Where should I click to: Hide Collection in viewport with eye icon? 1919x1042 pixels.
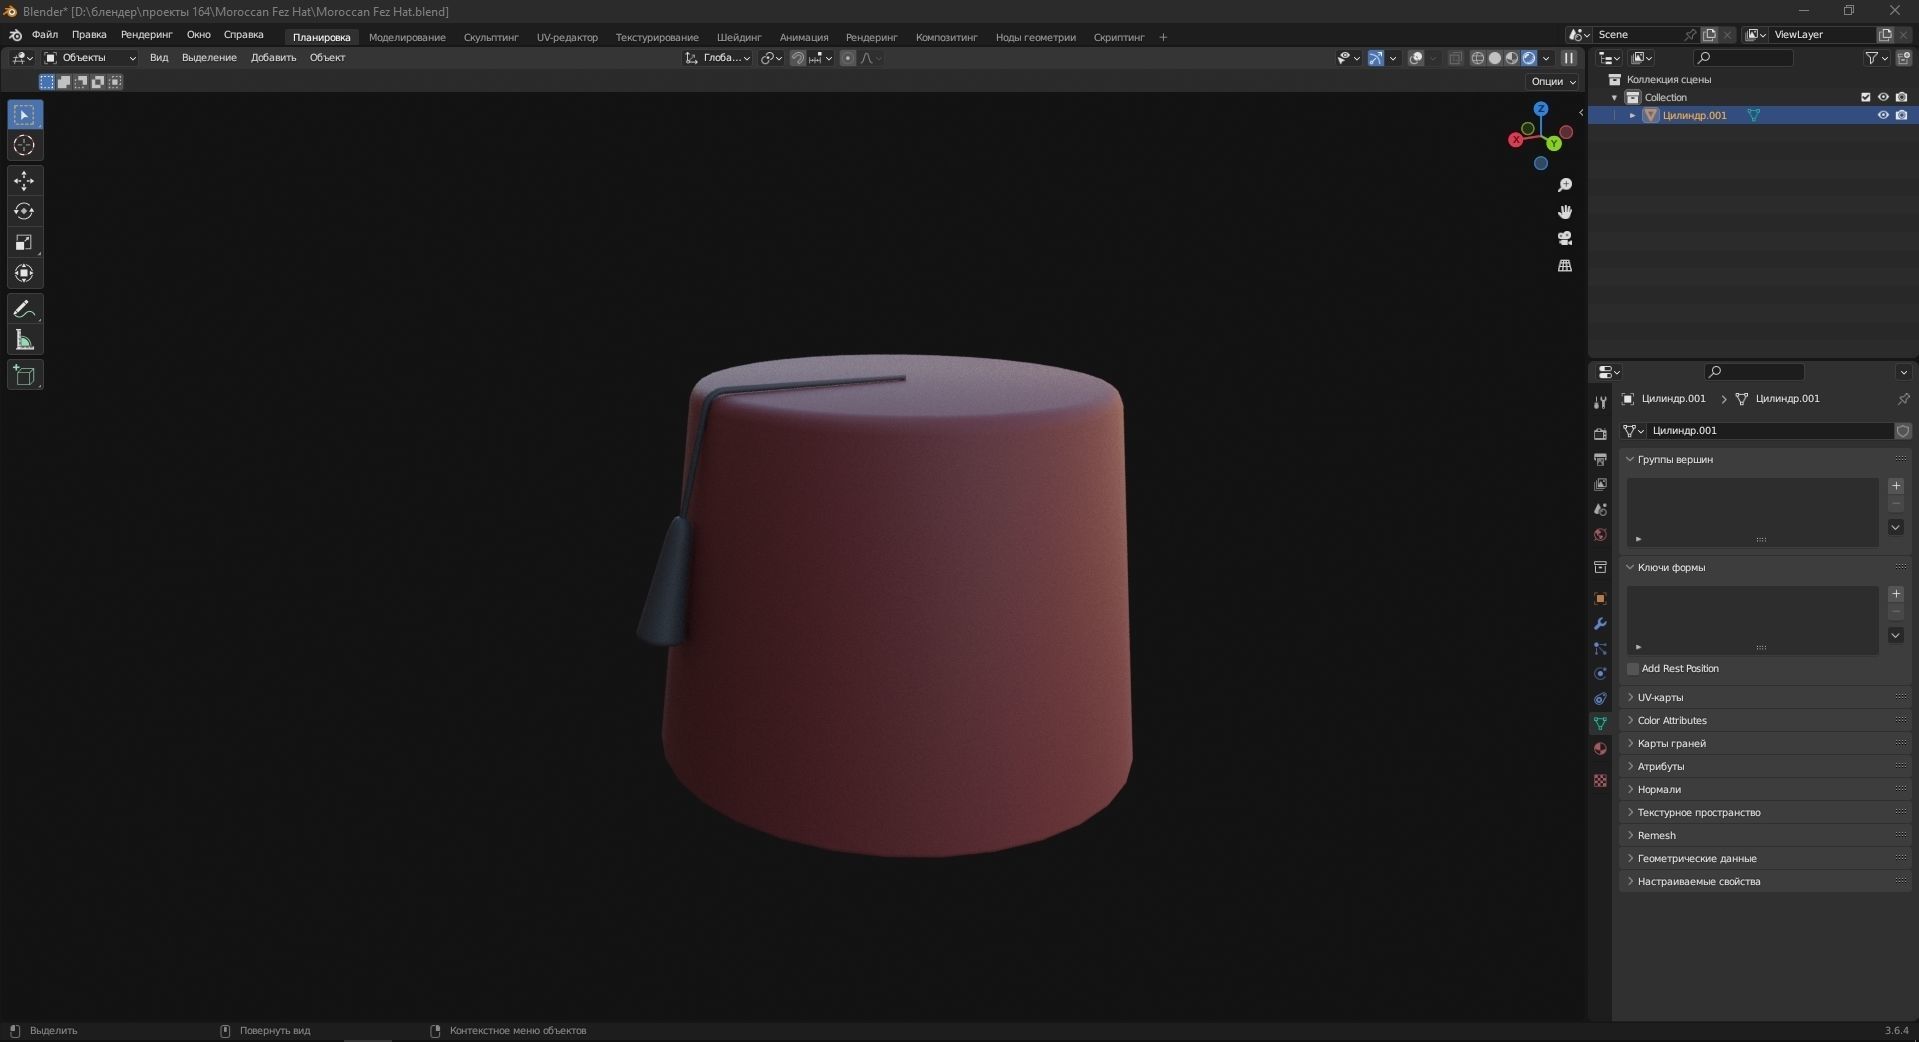[x=1883, y=97]
